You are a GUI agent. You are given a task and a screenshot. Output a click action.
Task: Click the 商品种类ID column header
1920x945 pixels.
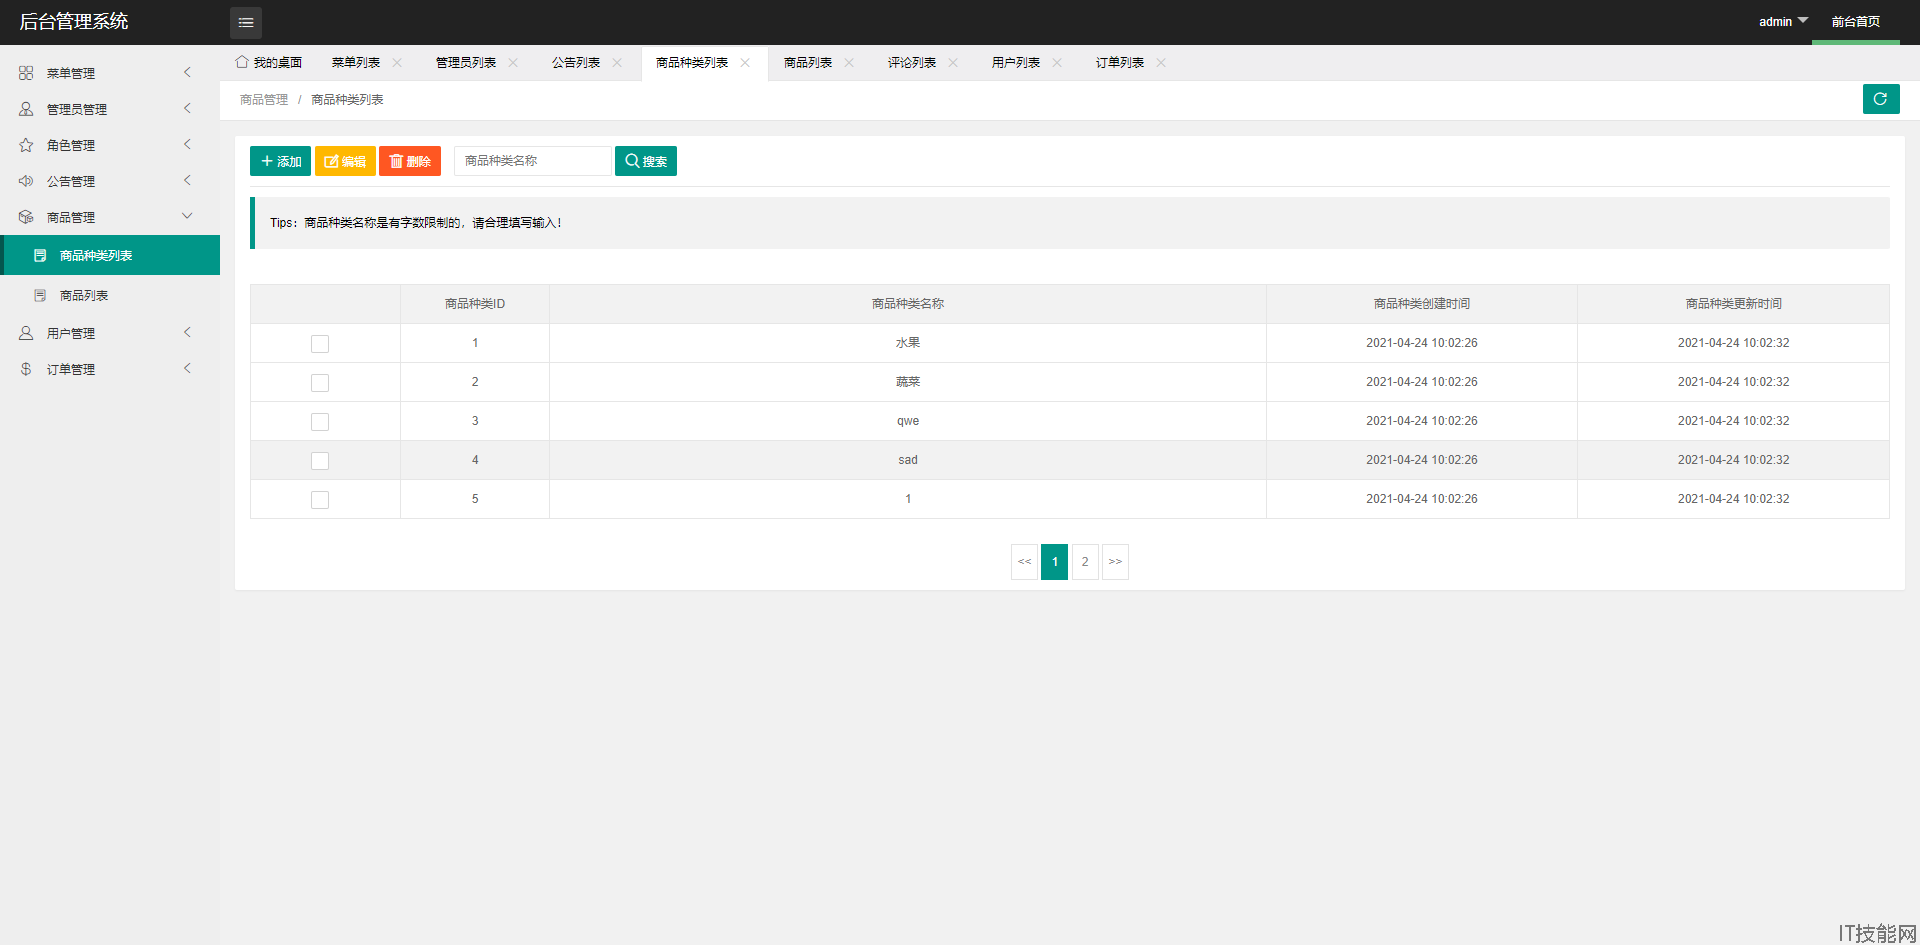pyautogui.click(x=475, y=304)
